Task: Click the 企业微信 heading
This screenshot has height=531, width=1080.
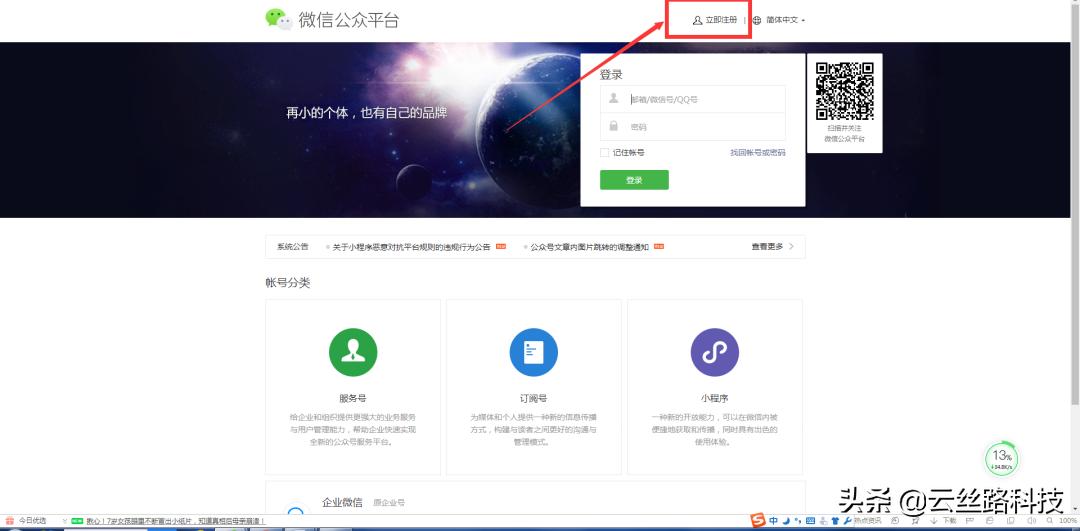Action: pos(342,502)
